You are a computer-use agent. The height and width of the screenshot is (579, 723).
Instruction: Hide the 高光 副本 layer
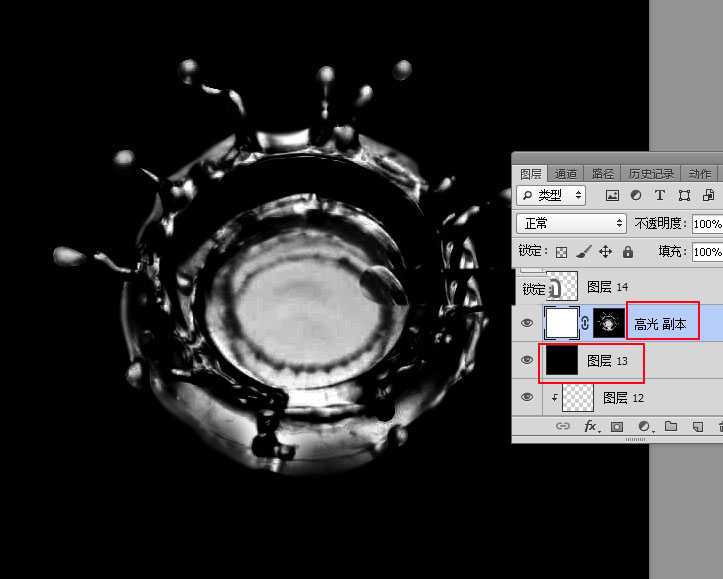pos(527,323)
